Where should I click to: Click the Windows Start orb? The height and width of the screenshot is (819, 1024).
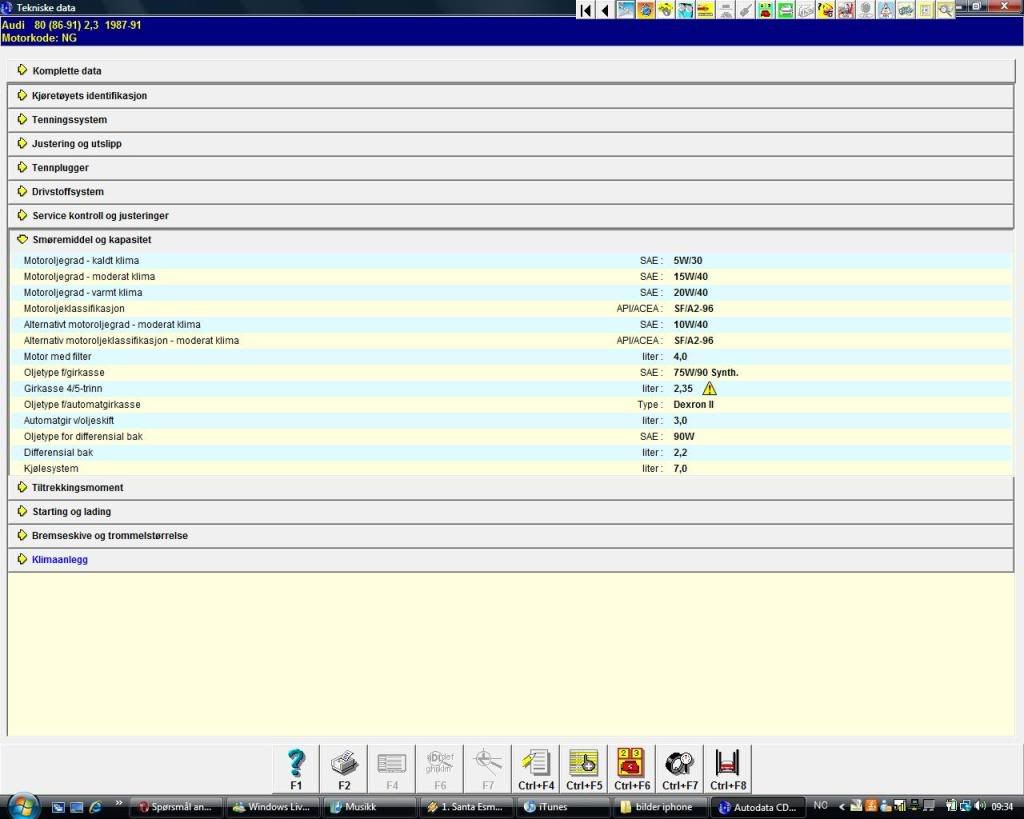click(22, 806)
